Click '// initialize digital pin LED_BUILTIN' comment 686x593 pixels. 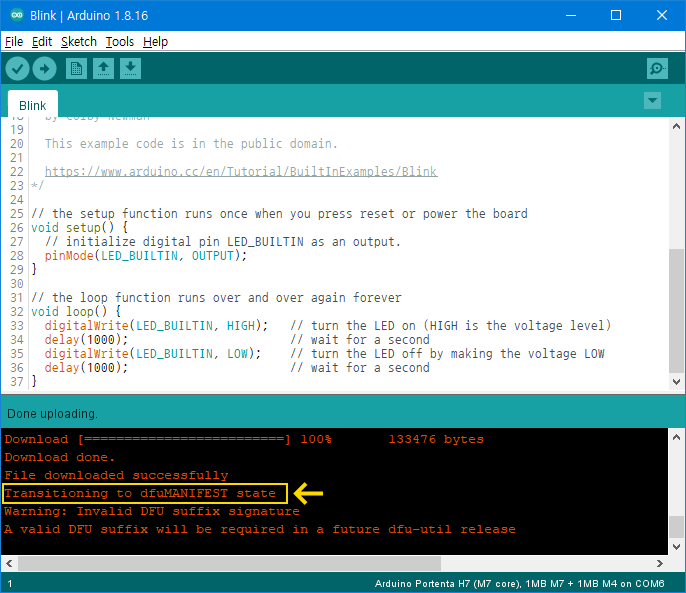coord(223,242)
